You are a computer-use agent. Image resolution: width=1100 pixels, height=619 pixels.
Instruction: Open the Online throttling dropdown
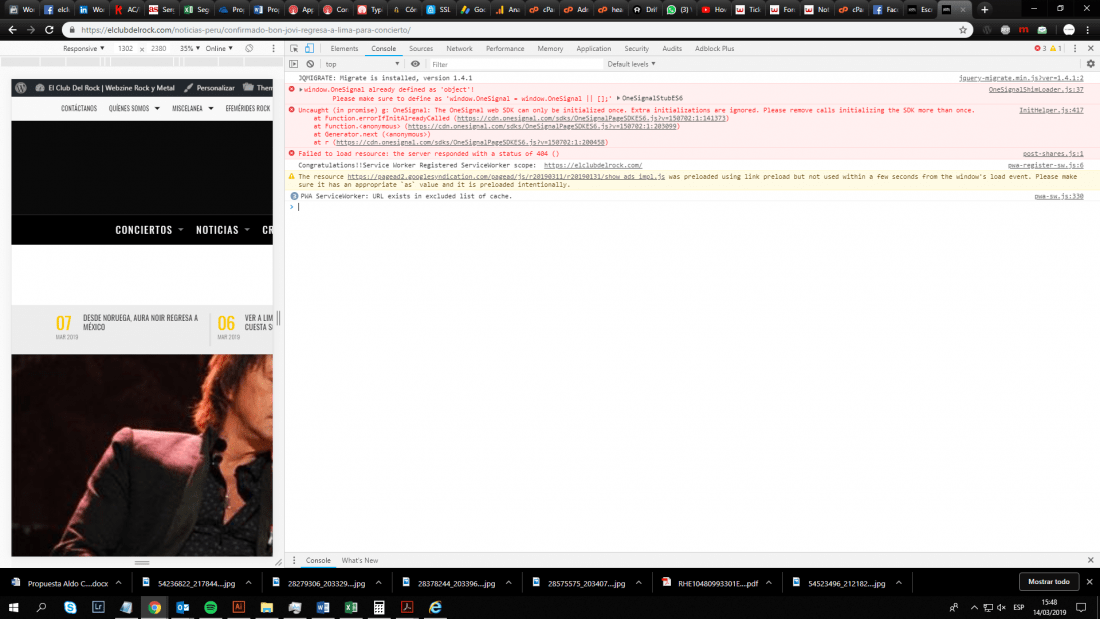(219, 48)
